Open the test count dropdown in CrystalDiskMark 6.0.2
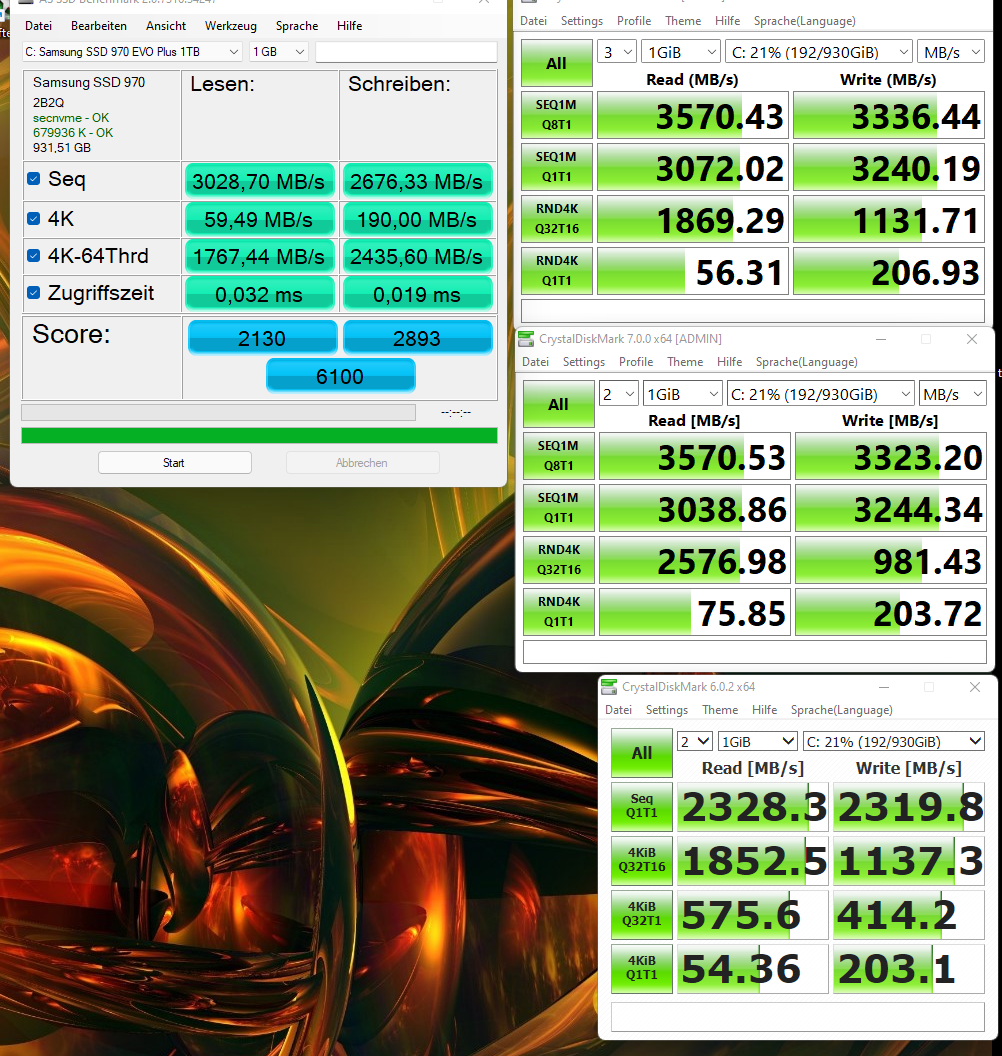1002x1056 pixels. [694, 741]
